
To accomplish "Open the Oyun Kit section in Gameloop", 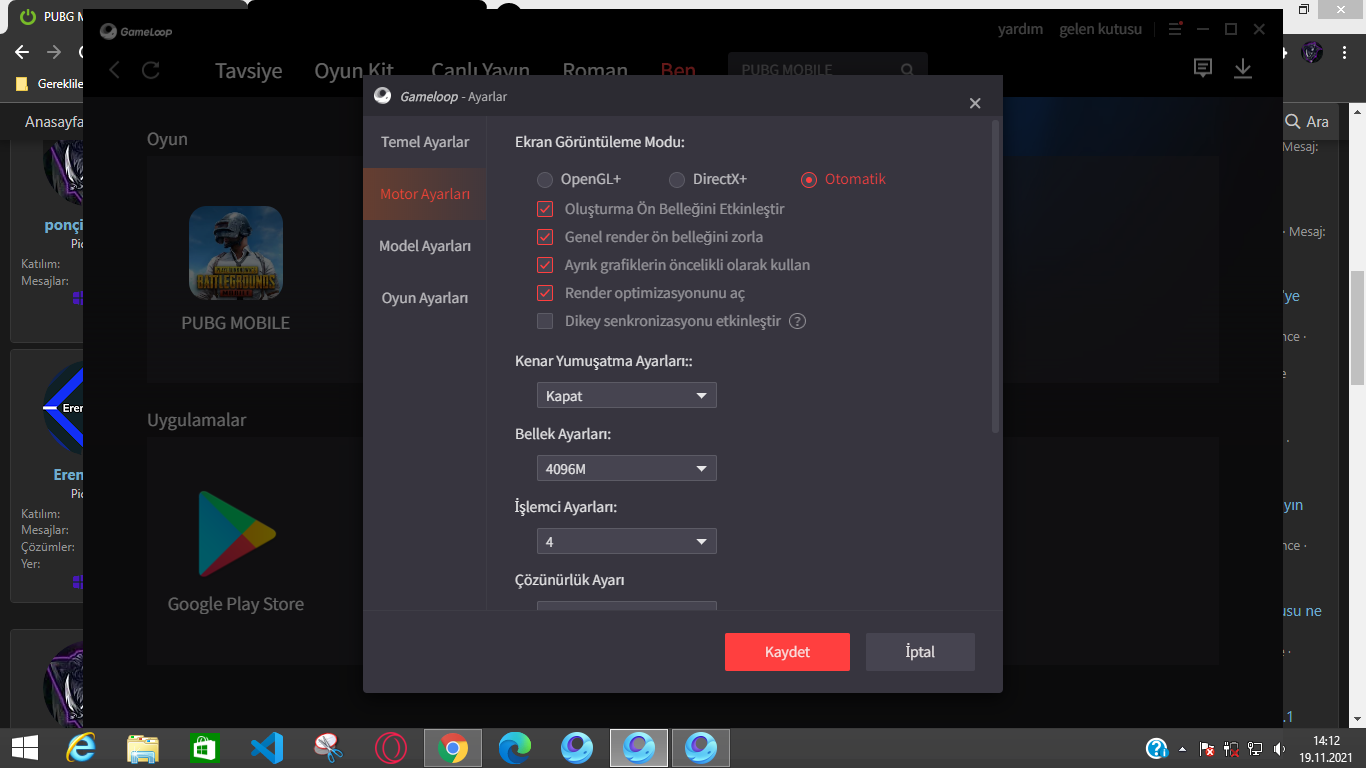I will [x=355, y=71].
